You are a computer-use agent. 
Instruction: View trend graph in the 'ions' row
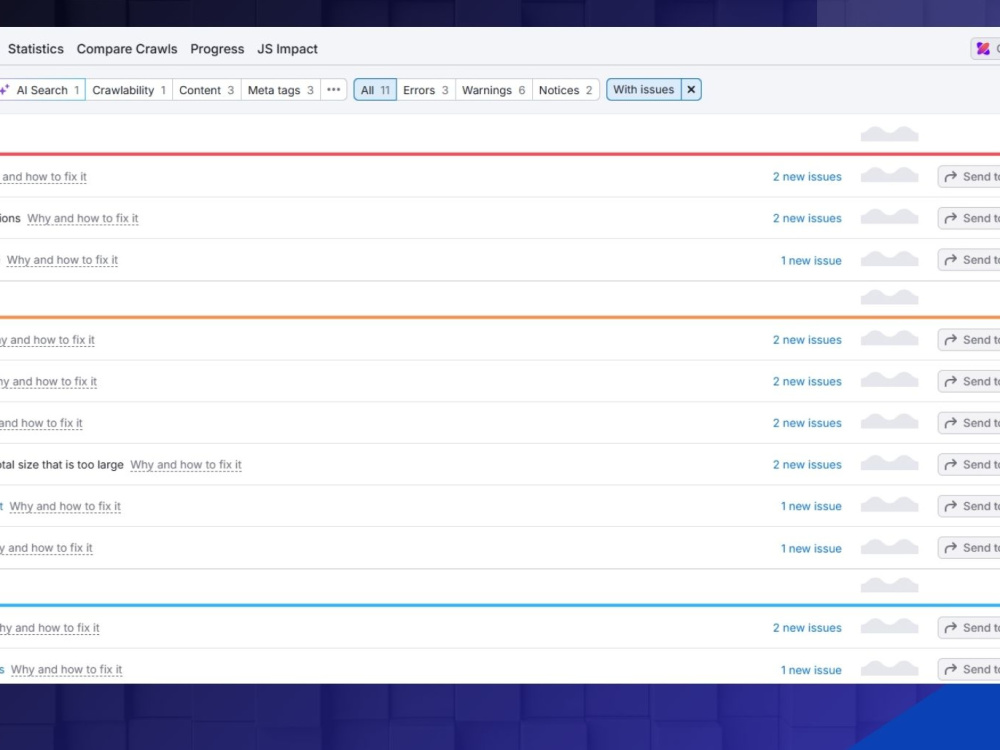(890, 217)
